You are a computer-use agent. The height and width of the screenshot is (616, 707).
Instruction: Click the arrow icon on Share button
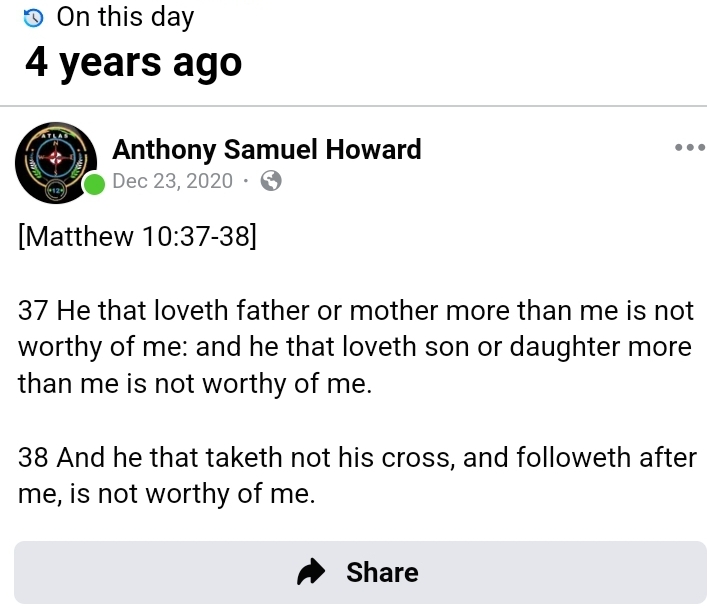pos(313,572)
